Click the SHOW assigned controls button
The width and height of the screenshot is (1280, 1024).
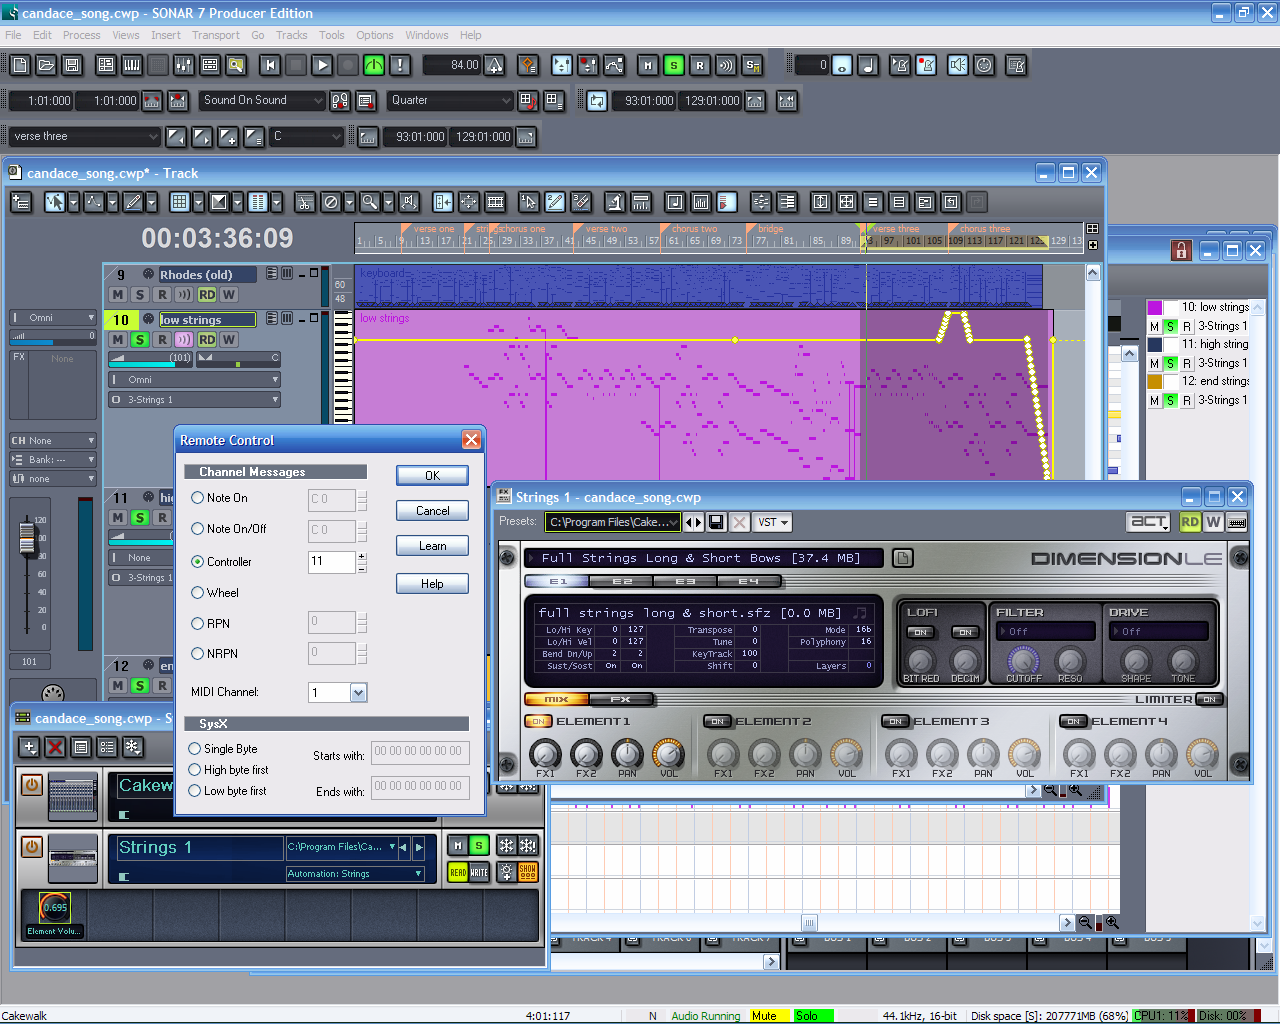coord(528,872)
